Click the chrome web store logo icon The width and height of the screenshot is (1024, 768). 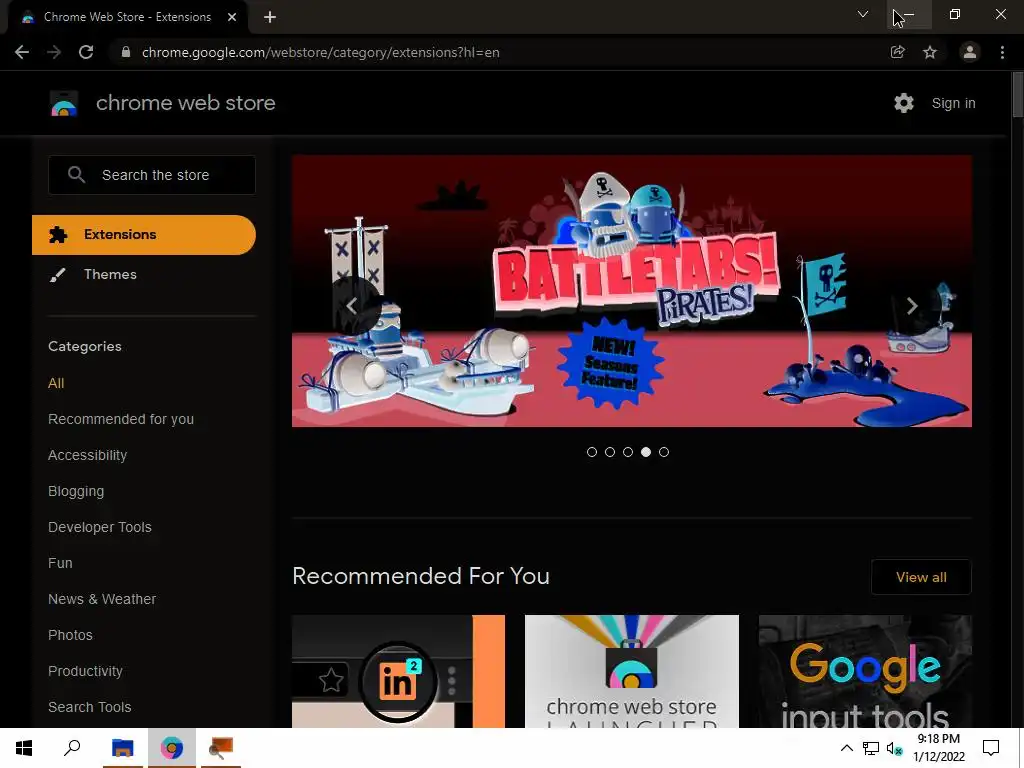point(64,103)
